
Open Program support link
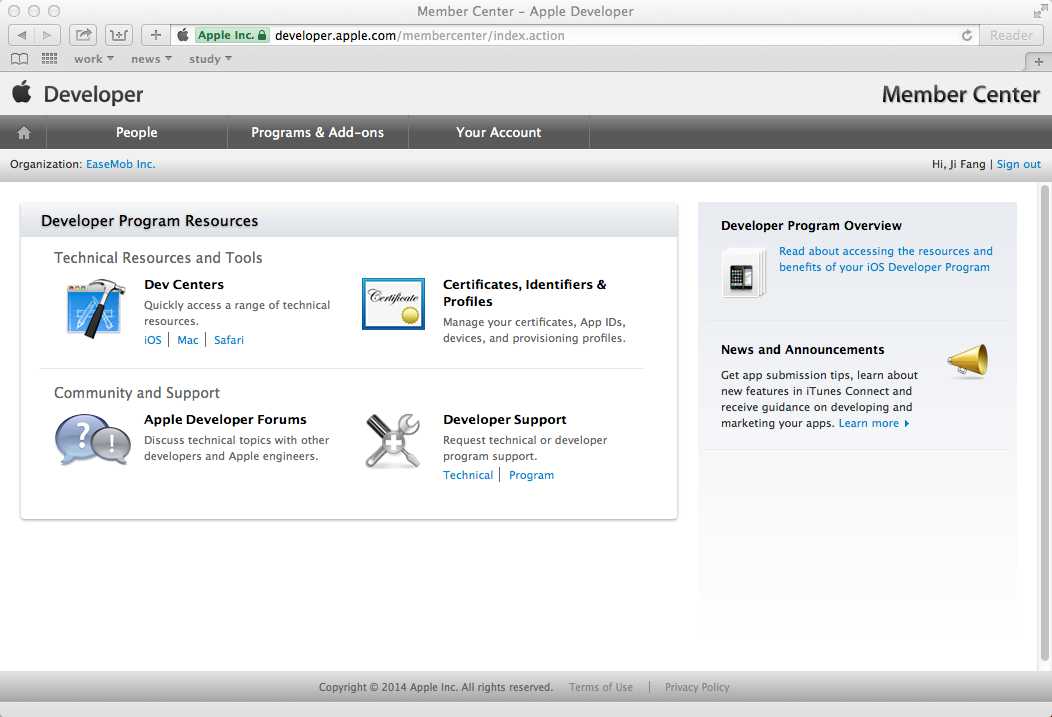pyautogui.click(x=531, y=475)
